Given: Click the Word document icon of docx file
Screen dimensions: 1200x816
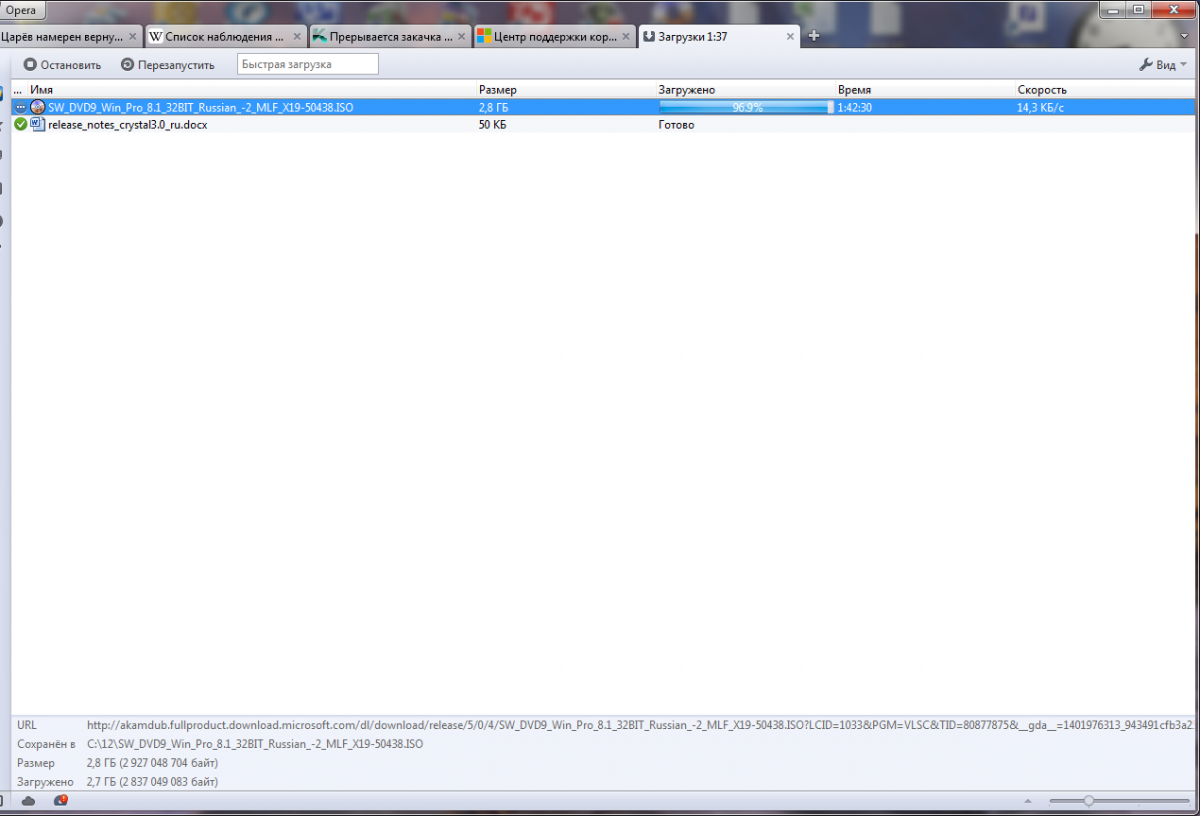Looking at the screenshot, I should click(x=38, y=124).
